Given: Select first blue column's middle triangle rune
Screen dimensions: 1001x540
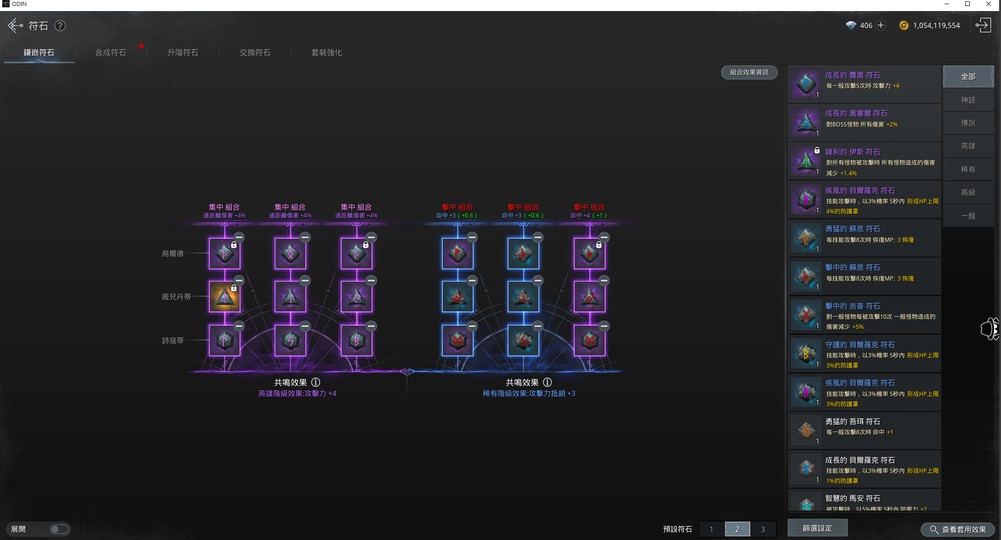Looking at the screenshot, I should (x=458, y=297).
